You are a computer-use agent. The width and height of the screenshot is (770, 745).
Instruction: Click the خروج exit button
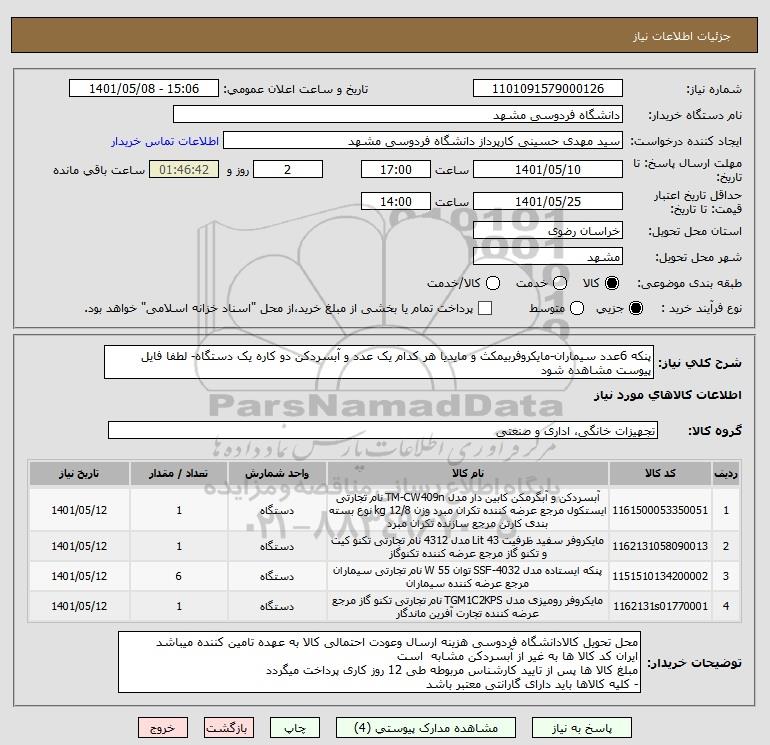coord(163,728)
